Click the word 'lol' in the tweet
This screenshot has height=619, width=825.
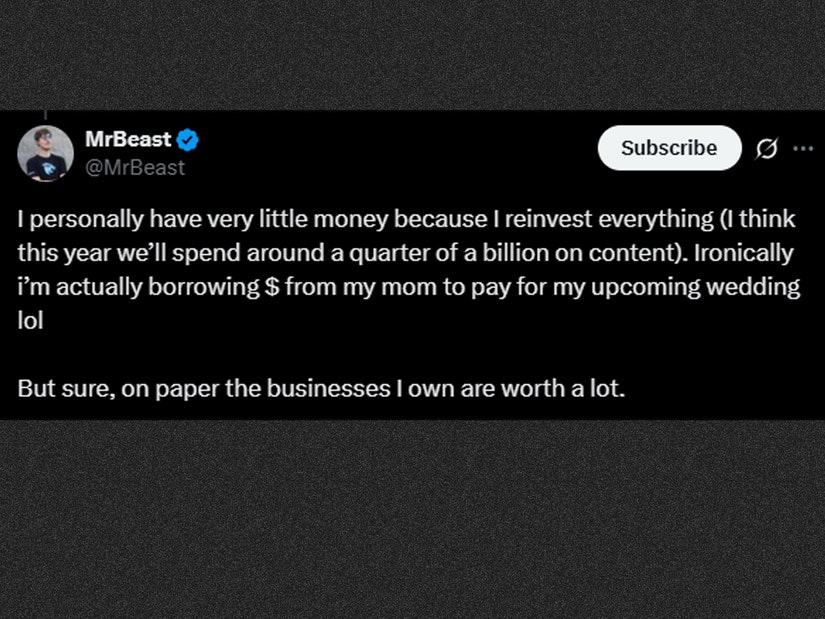click(30, 321)
